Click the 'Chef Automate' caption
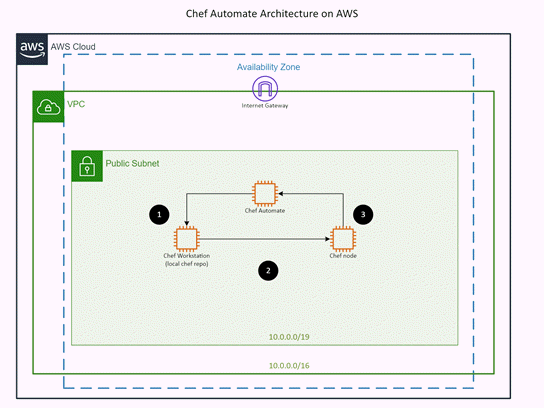 pos(265,211)
